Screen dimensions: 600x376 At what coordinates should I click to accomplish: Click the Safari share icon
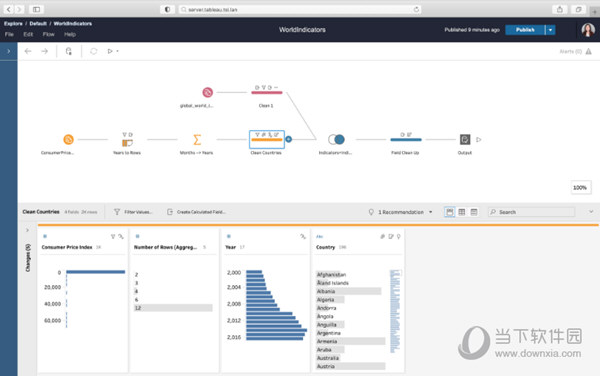(x=559, y=9)
